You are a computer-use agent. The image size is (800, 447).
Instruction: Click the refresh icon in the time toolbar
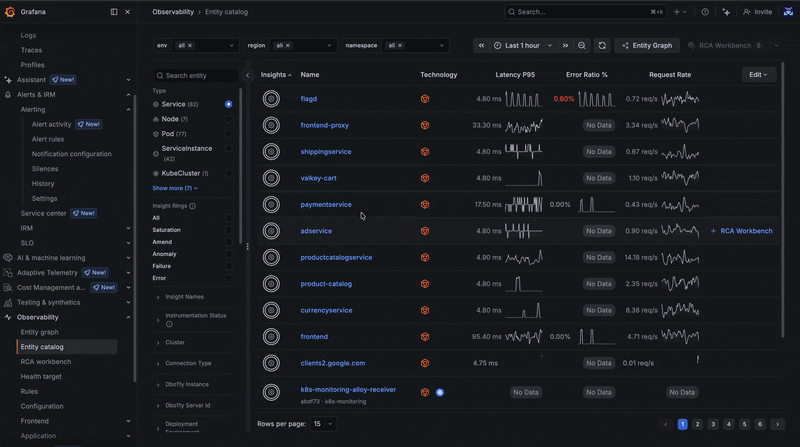pos(602,45)
